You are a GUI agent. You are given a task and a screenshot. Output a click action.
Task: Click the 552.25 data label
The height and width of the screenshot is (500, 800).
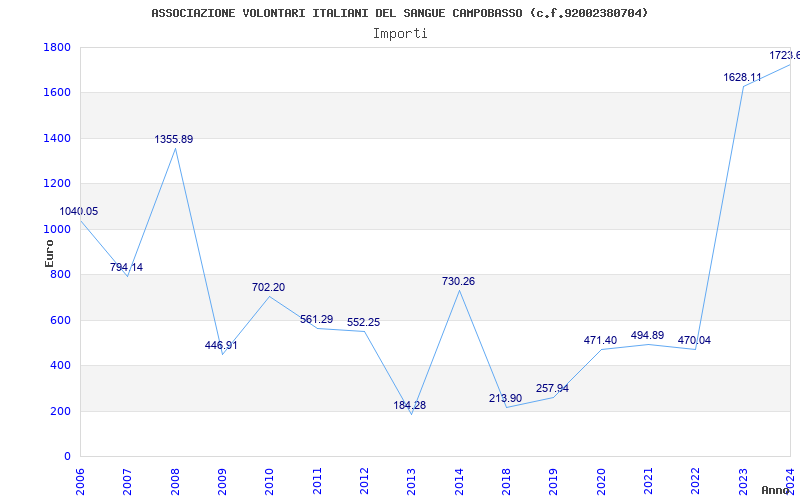[363, 322]
